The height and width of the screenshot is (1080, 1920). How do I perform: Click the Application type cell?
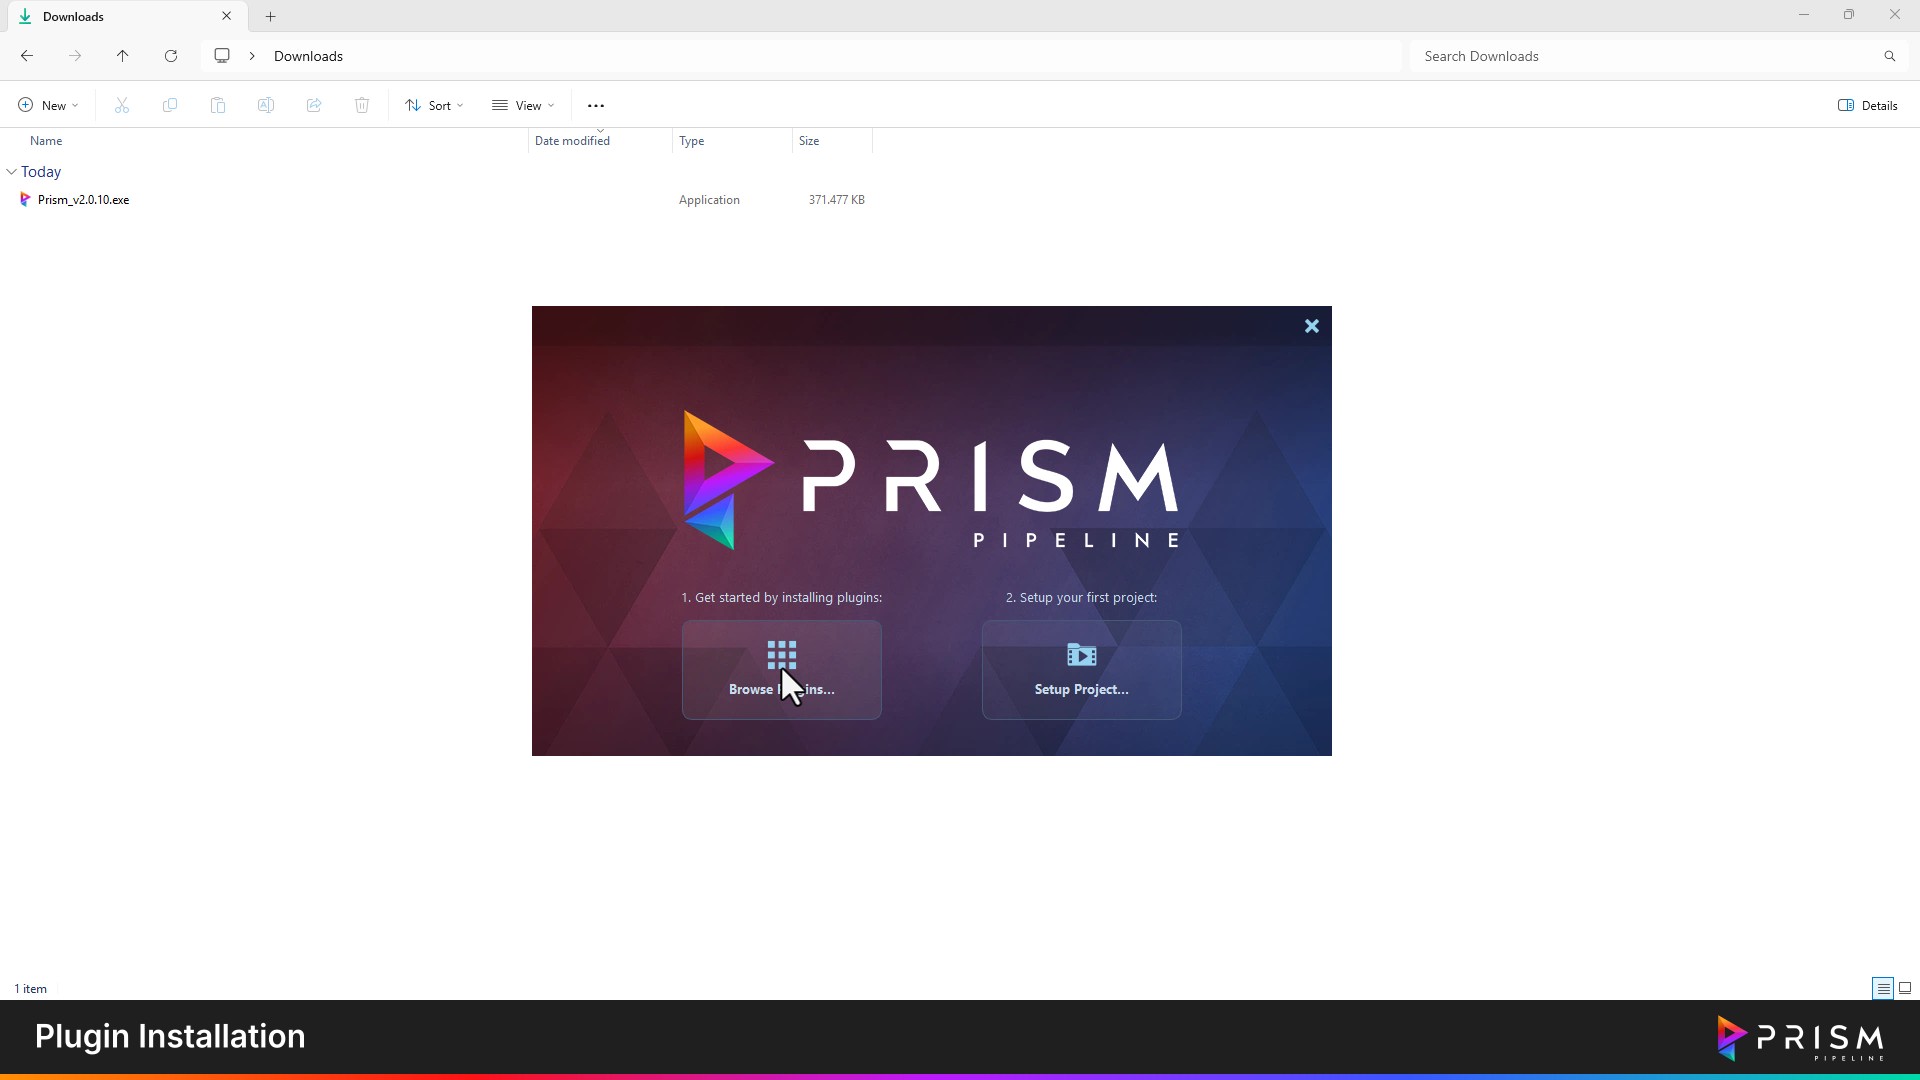(709, 200)
